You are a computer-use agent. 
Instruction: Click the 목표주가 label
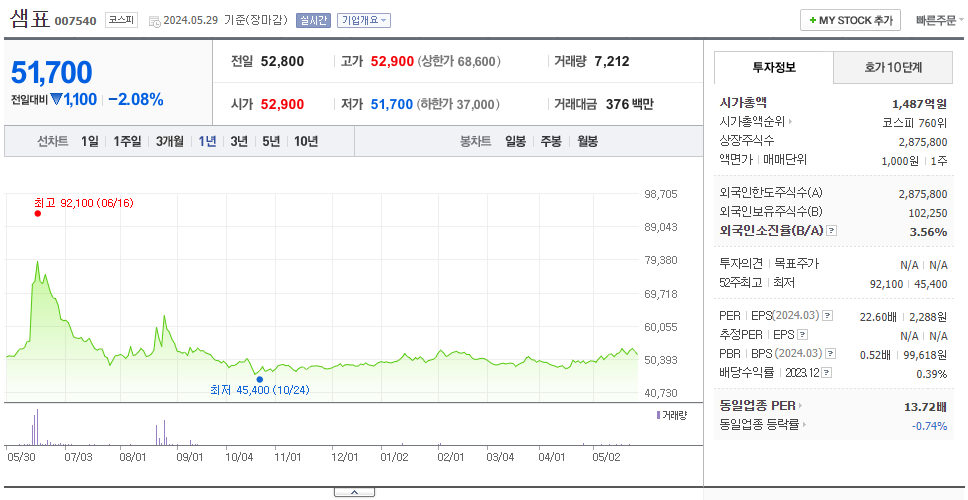tap(796, 264)
